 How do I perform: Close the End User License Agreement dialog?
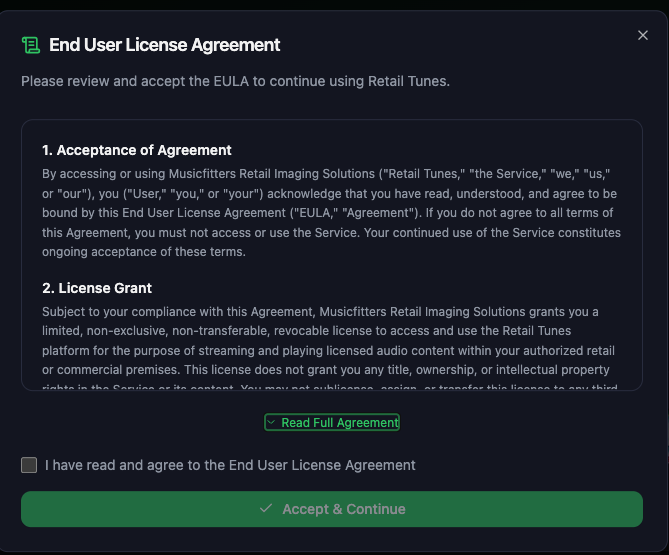pos(643,35)
